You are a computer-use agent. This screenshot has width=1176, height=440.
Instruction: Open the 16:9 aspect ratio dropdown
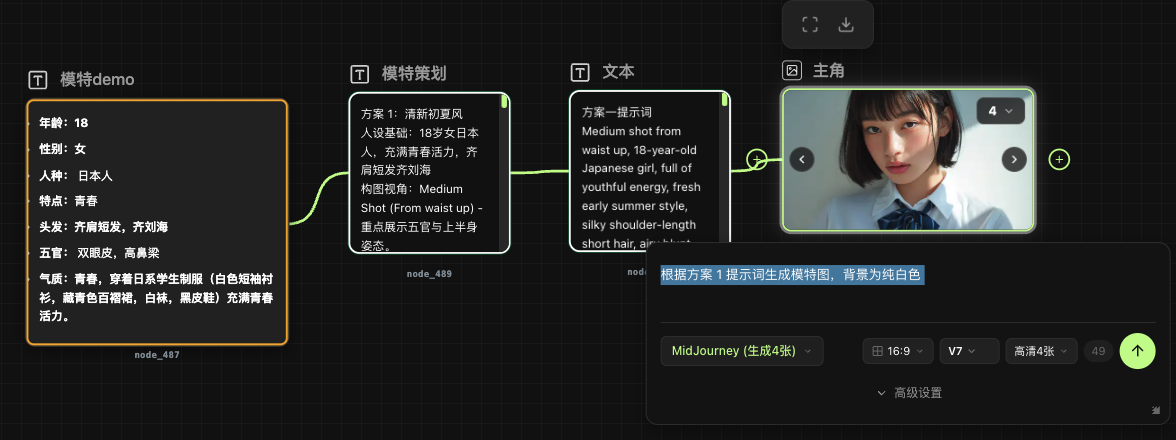[x=897, y=351]
